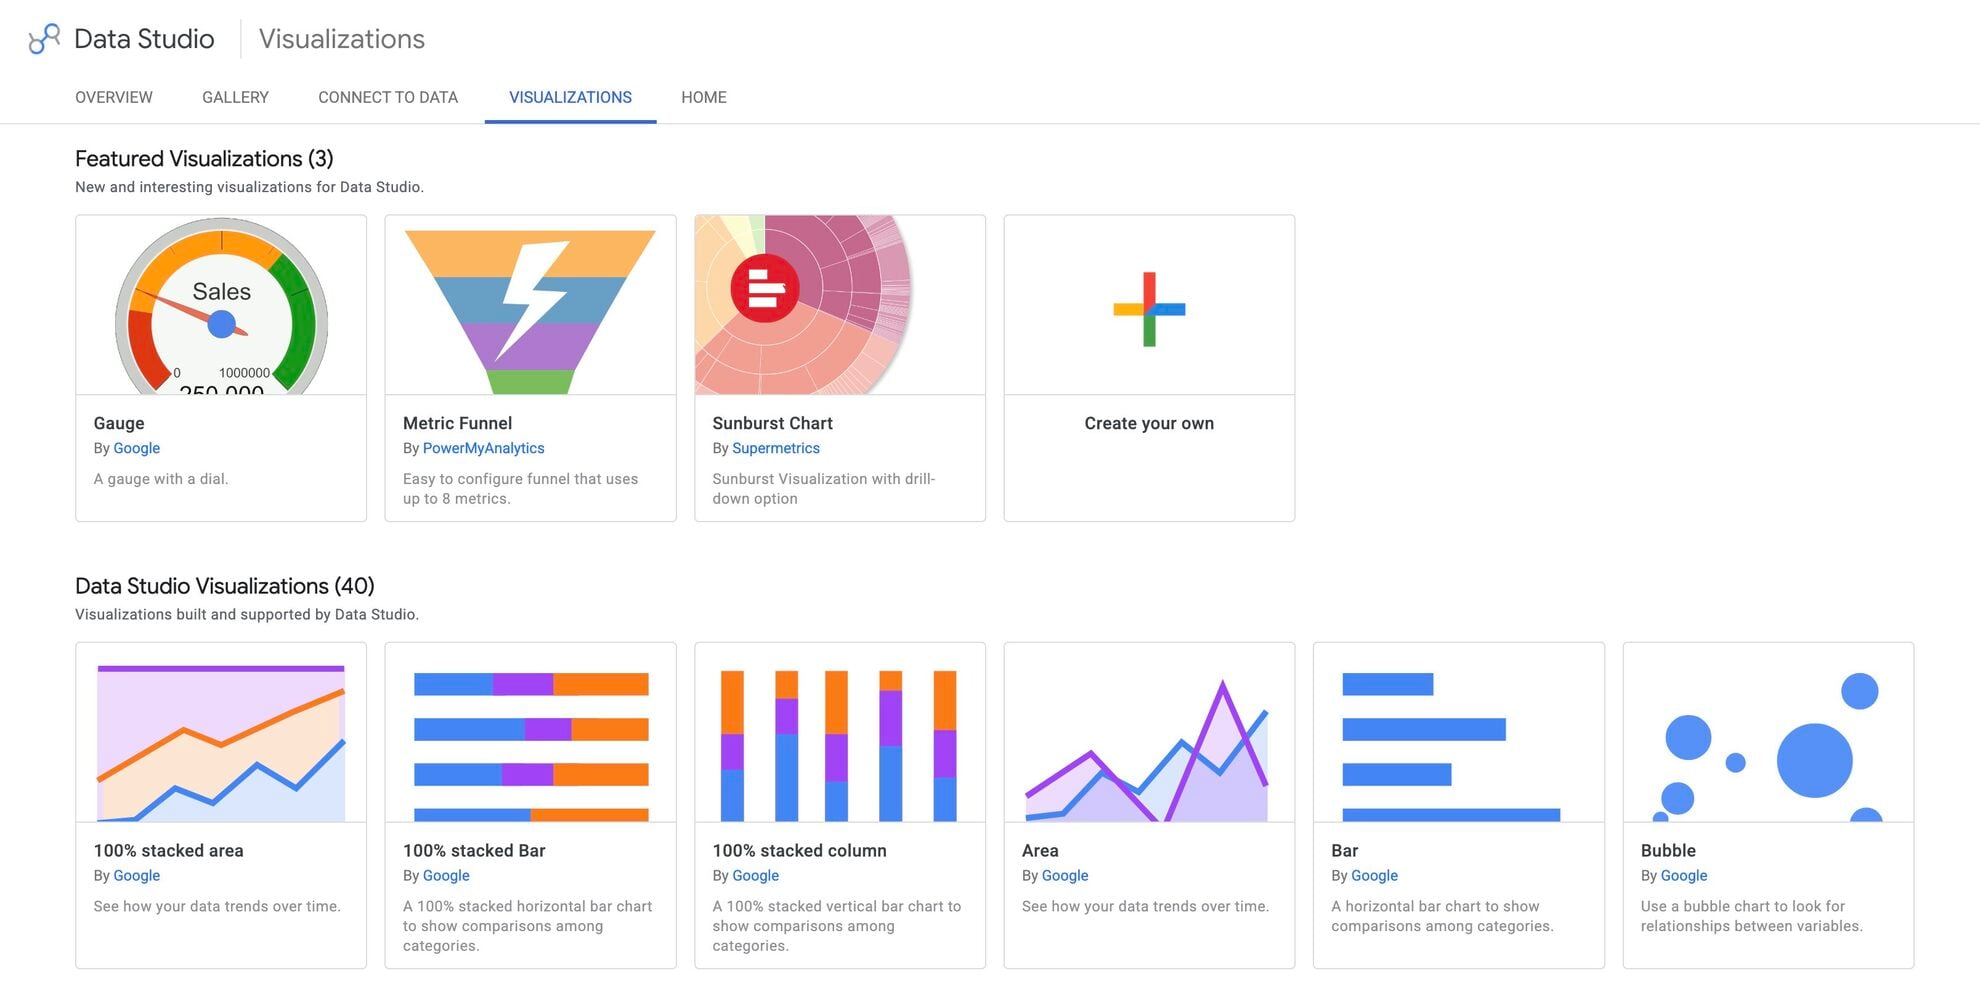Switch to the Overview tab
Viewport: 1980px width, 989px height.
click(114, 97)
